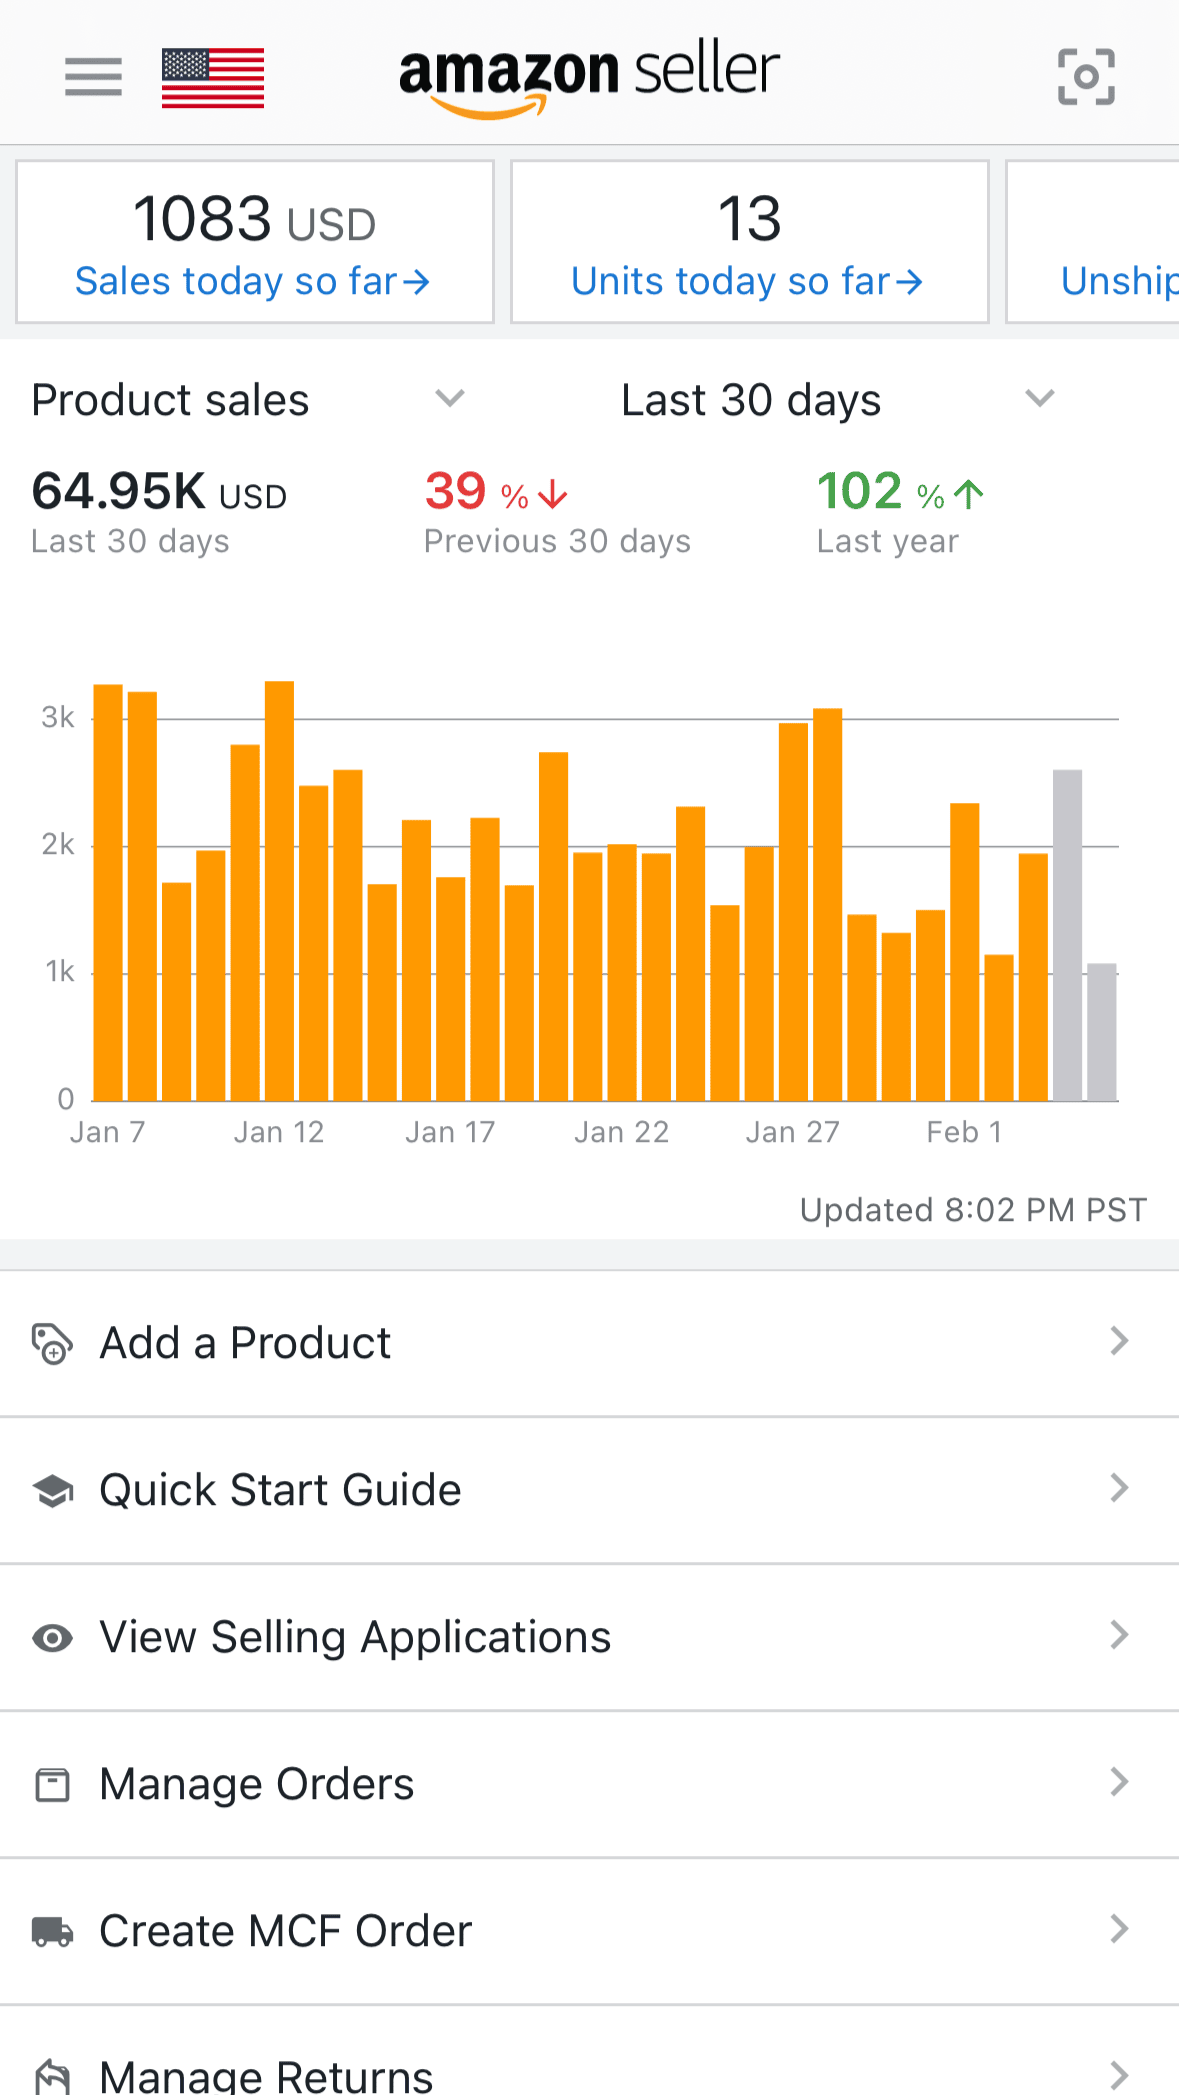The width and height of the screenshot is (1179, 2095).
Task: Open the Manage Returns menu item
Action: click(266, 2074)
